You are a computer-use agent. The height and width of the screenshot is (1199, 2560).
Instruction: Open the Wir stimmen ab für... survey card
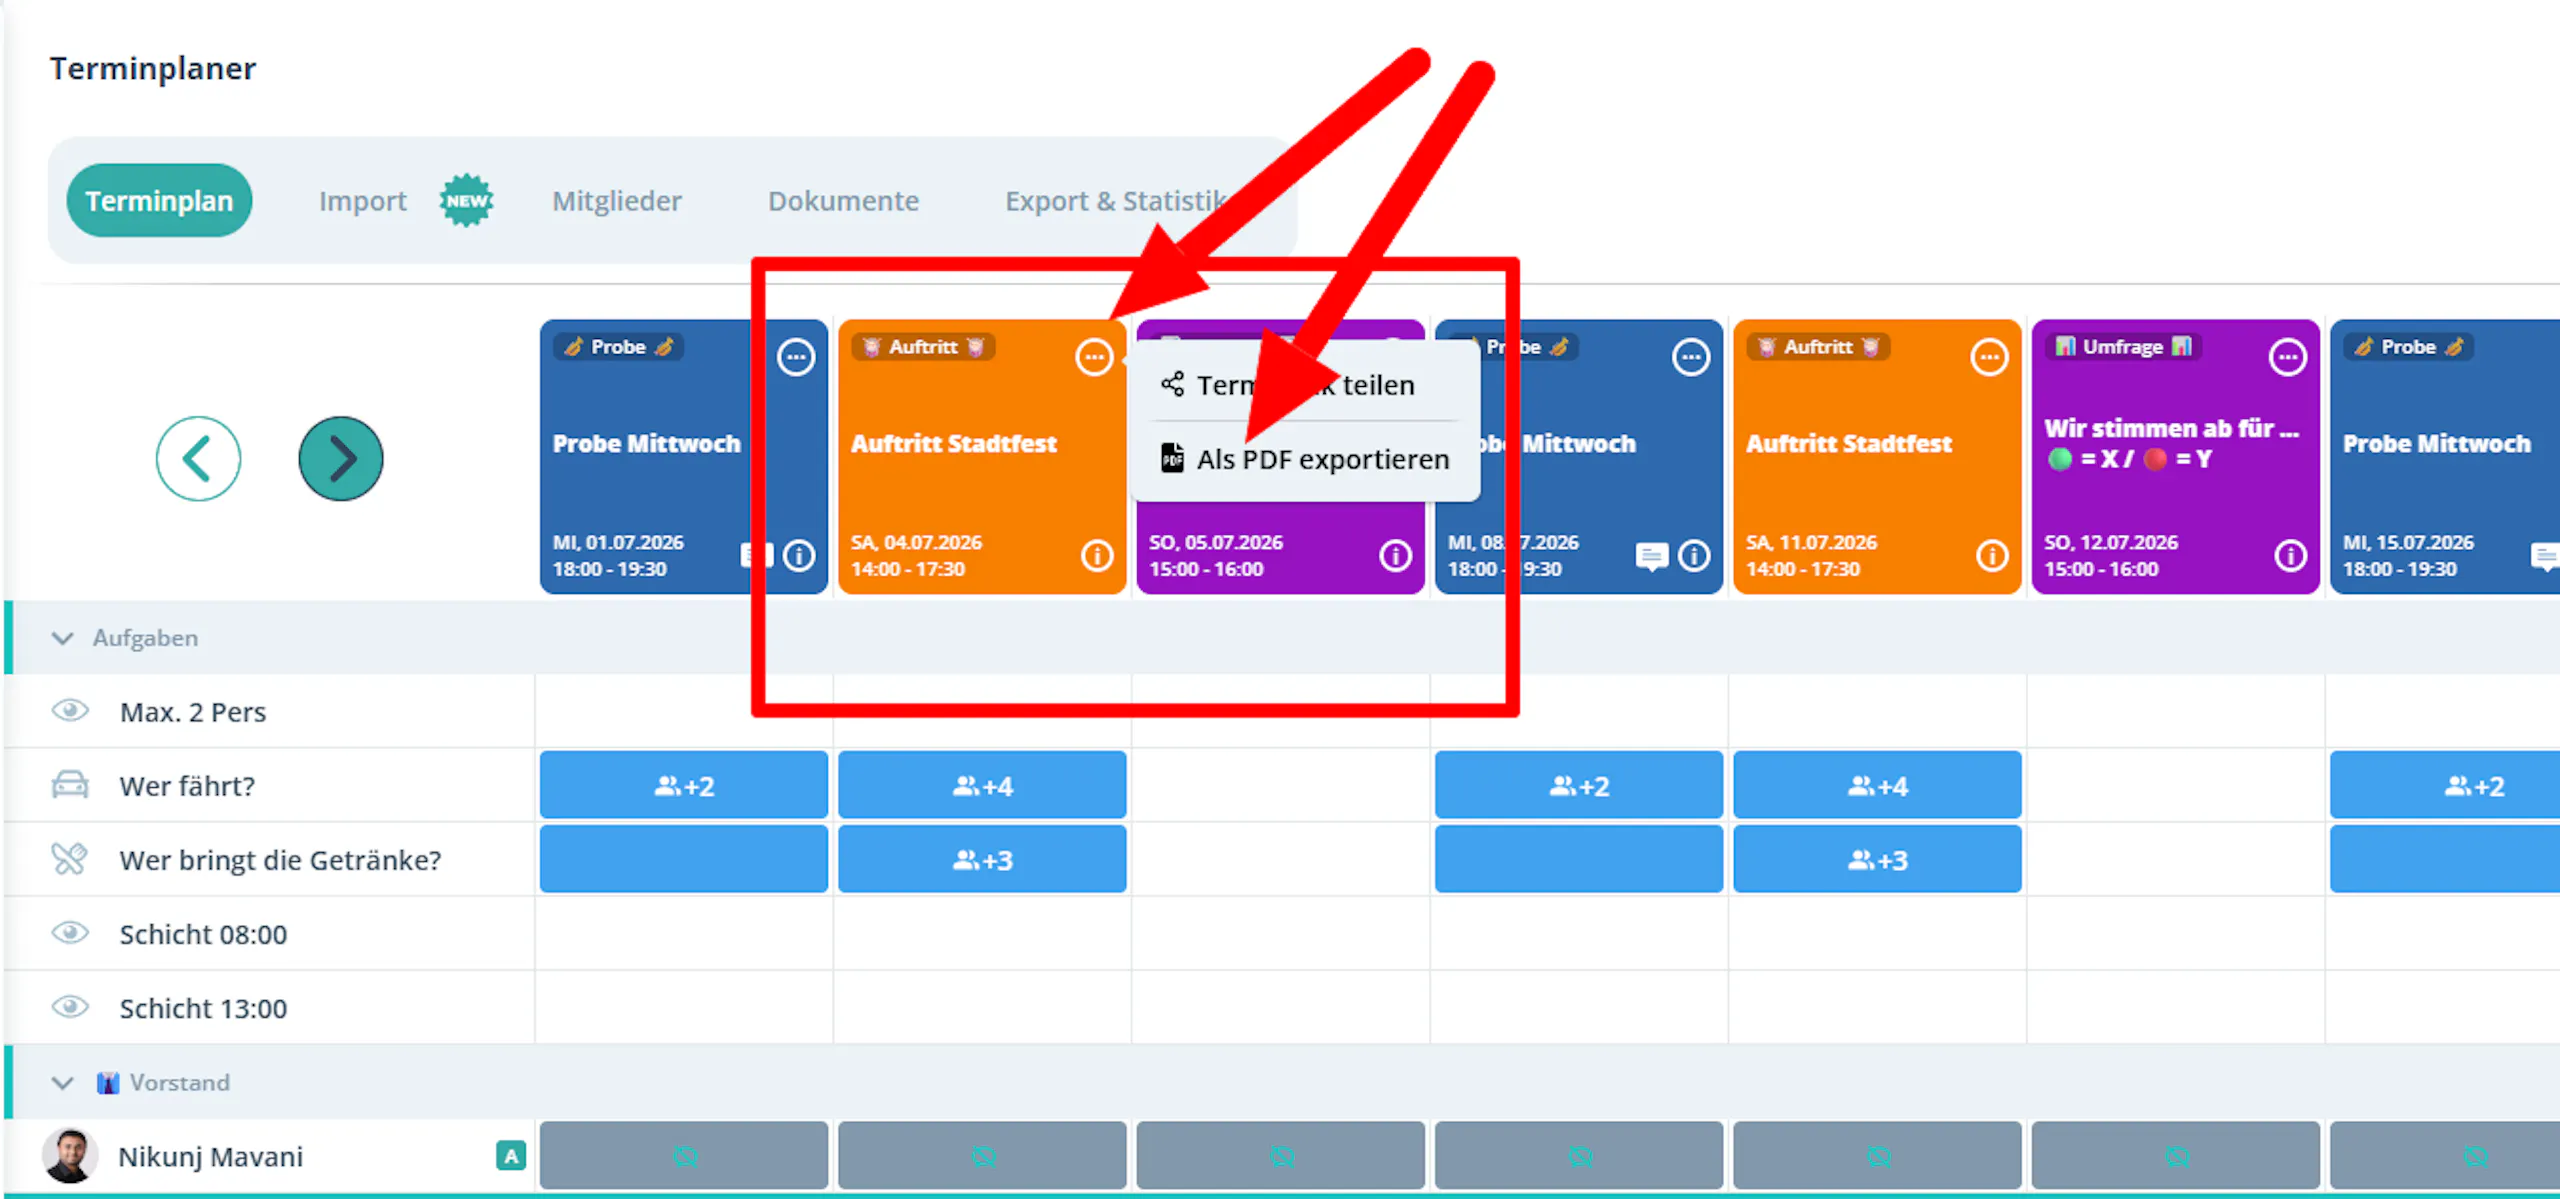point(2176,457)
